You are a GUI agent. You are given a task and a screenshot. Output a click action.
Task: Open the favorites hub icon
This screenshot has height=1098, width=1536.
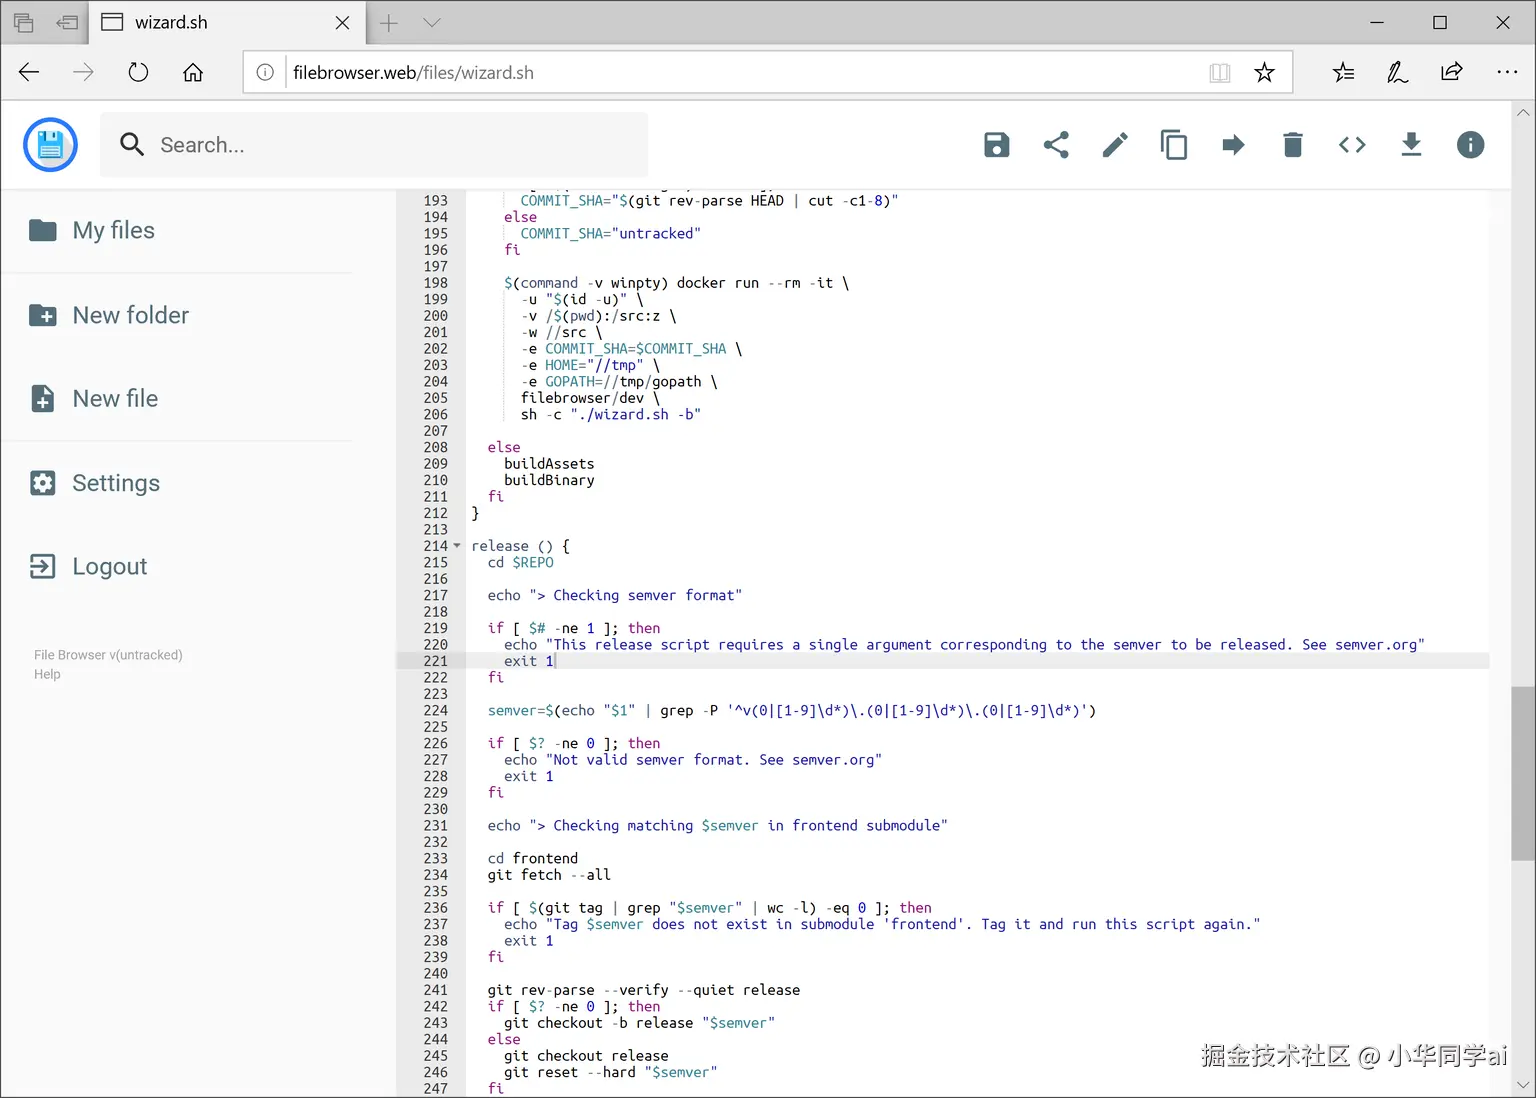(x=1344, y=72)
